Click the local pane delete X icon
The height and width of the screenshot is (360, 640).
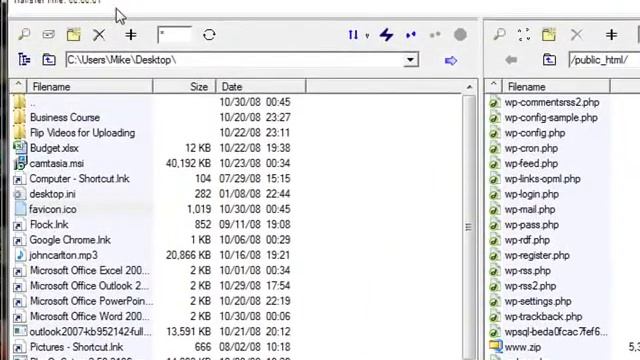point(99,35)
